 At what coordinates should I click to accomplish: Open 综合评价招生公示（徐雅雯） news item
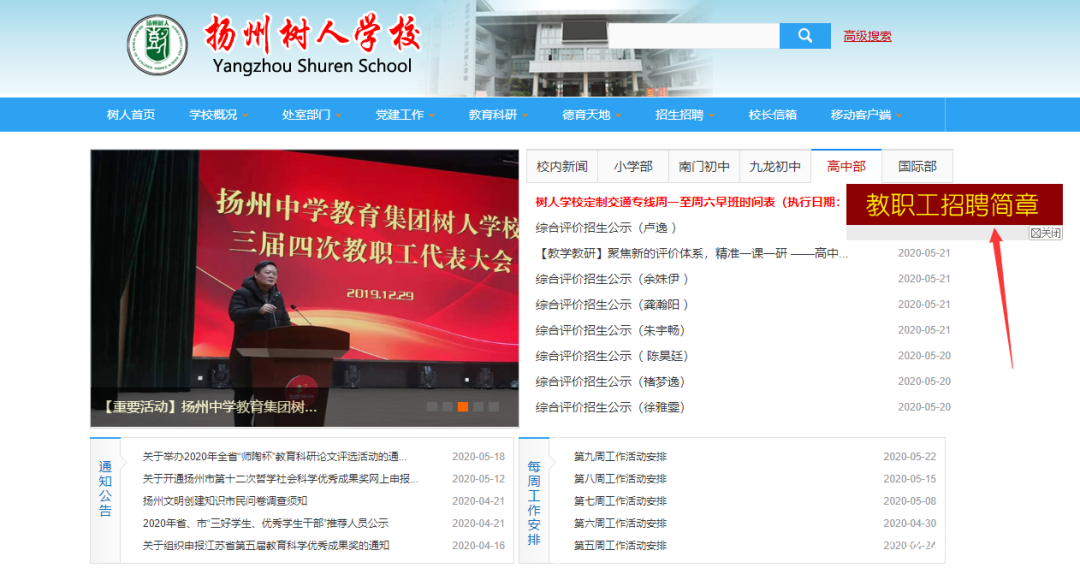(611, 408)
